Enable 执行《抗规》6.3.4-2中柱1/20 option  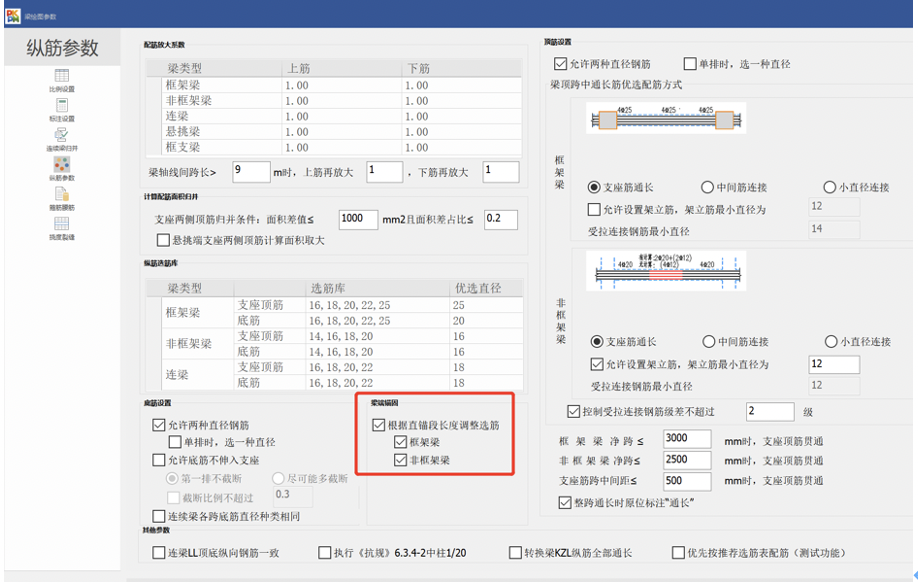(x=323, y=552)
